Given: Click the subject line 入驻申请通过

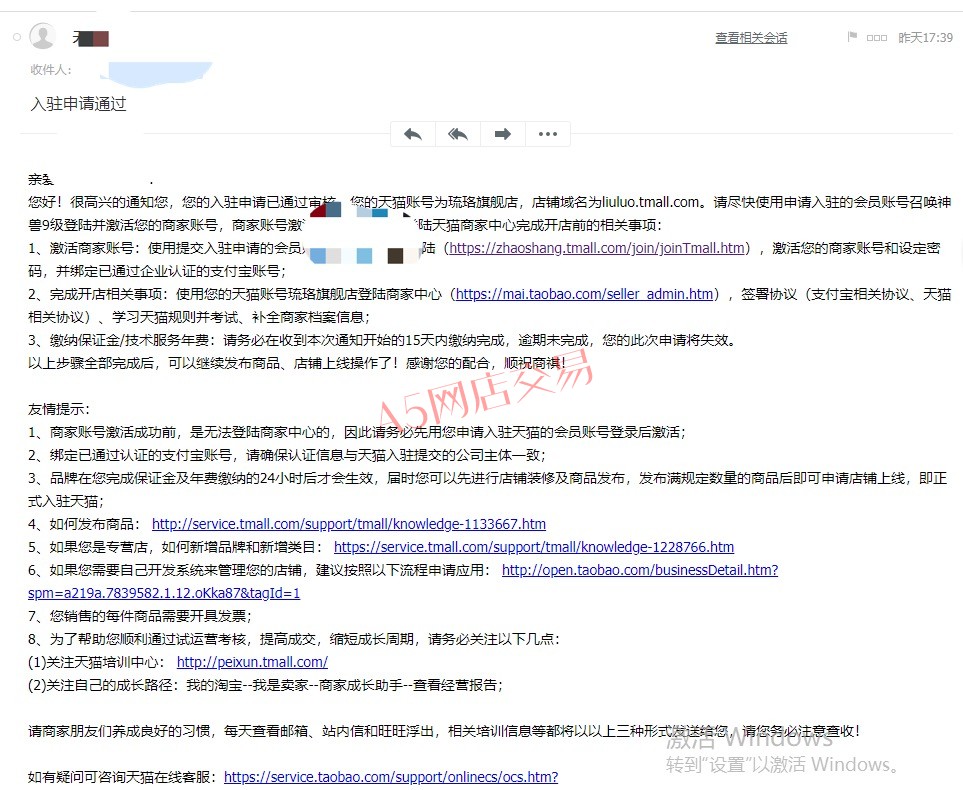Looking at the screenshot, I should (79, 104).
